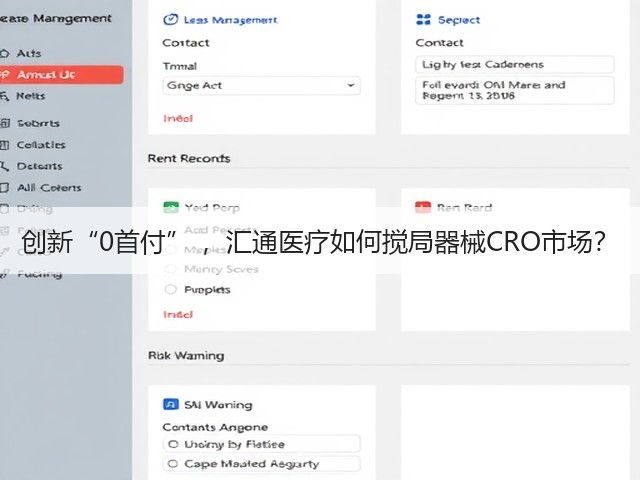Click the blue SAI Warning icon
640x480 pixels.
(x=171, y=404)
